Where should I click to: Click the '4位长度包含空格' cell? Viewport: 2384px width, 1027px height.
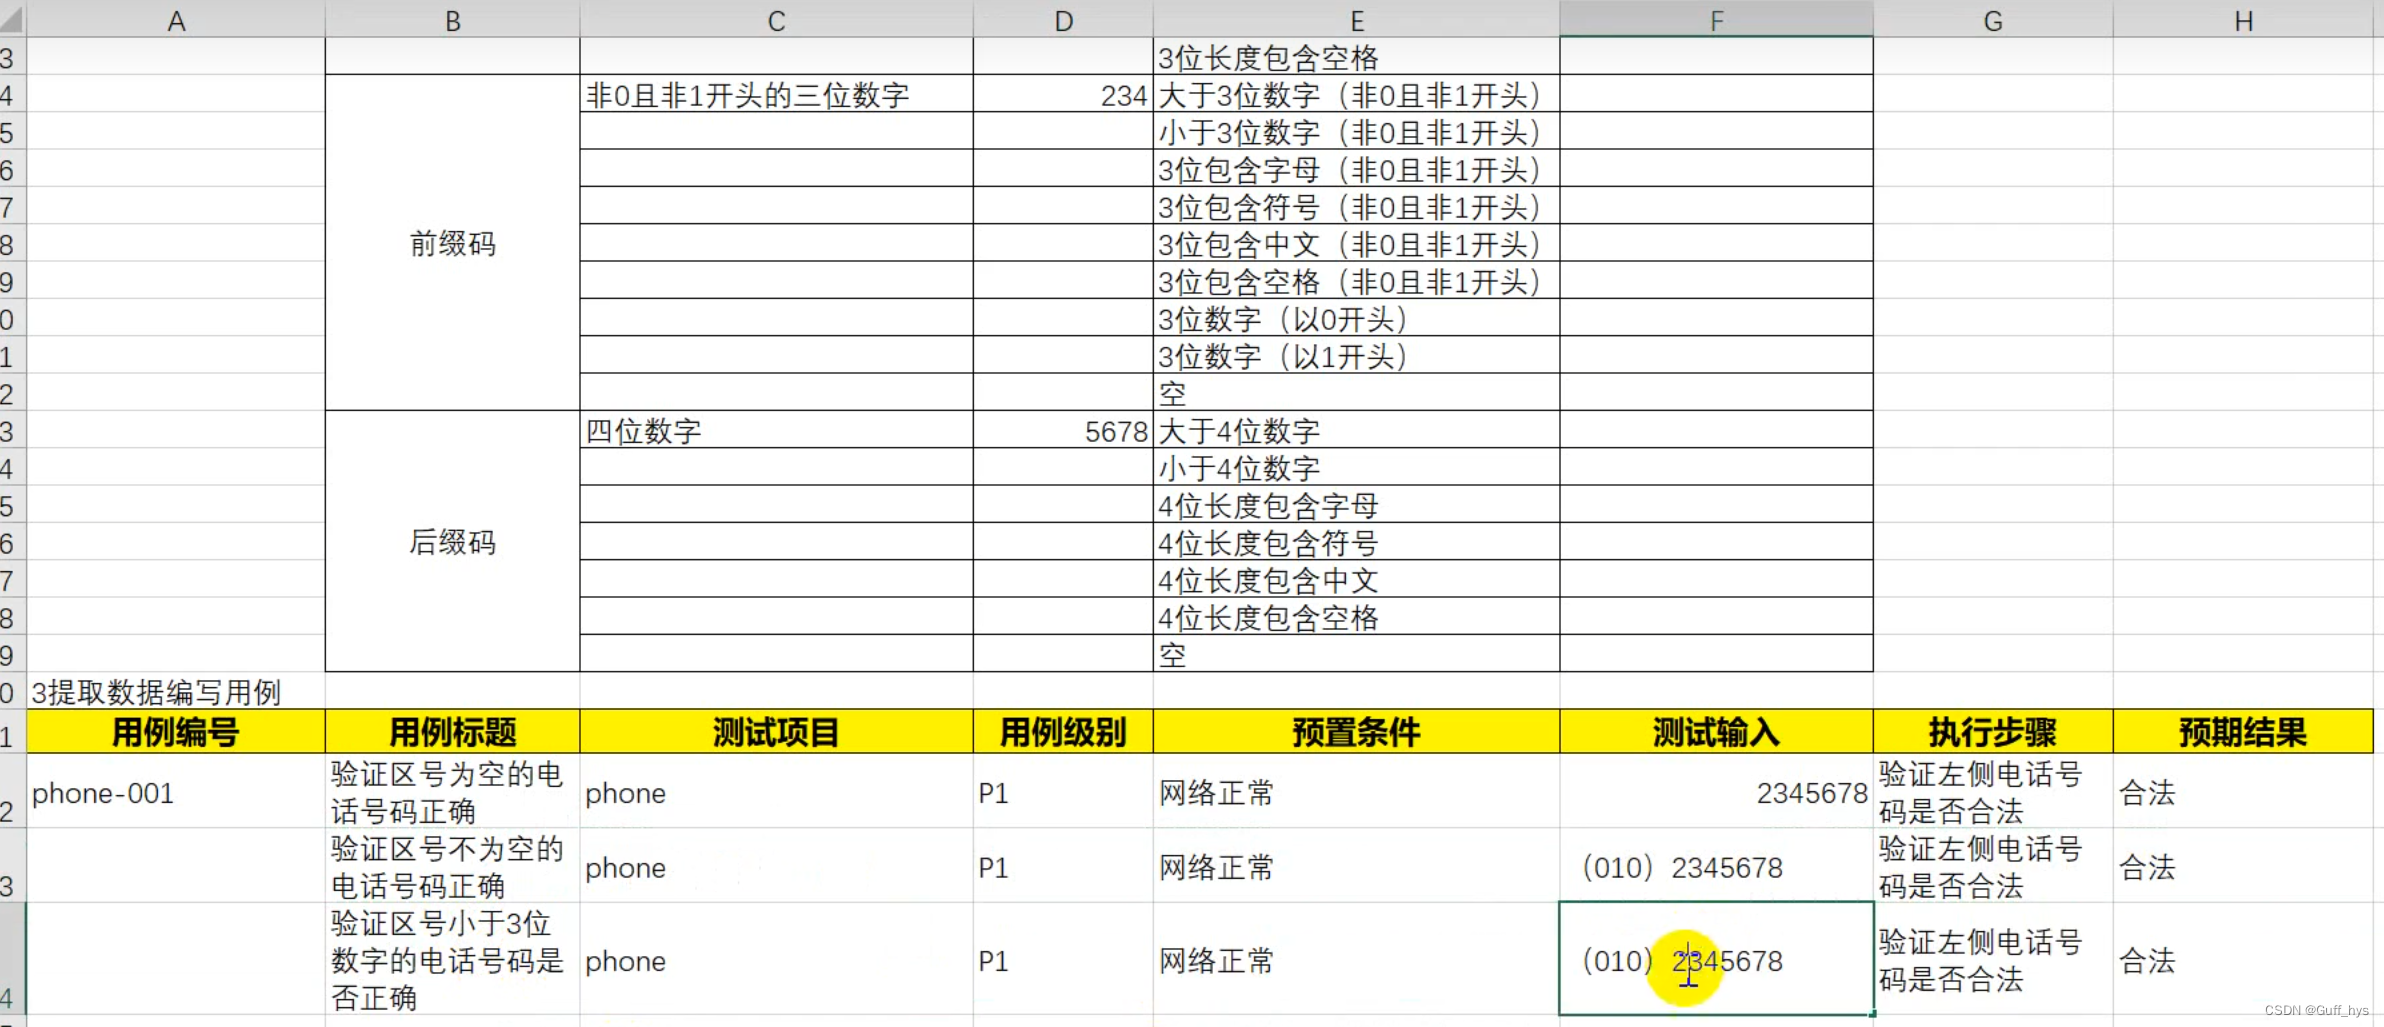click(x=1356, y=616)
